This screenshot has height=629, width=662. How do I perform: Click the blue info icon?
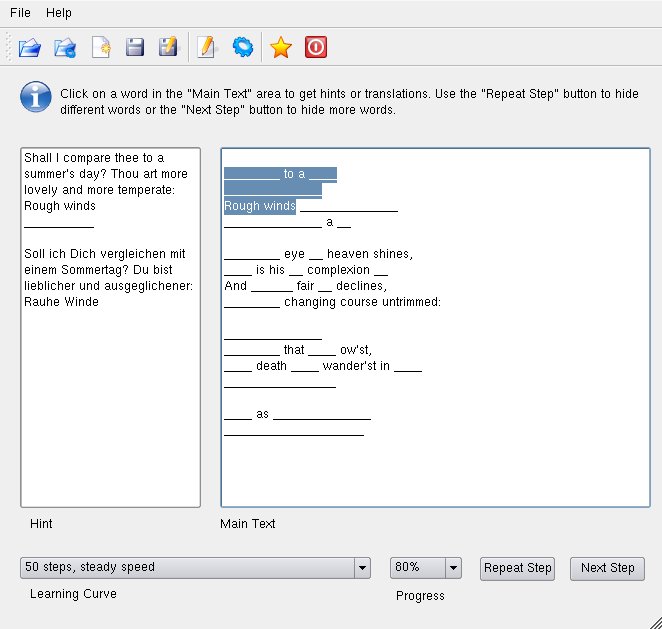[x=36, y=97]
